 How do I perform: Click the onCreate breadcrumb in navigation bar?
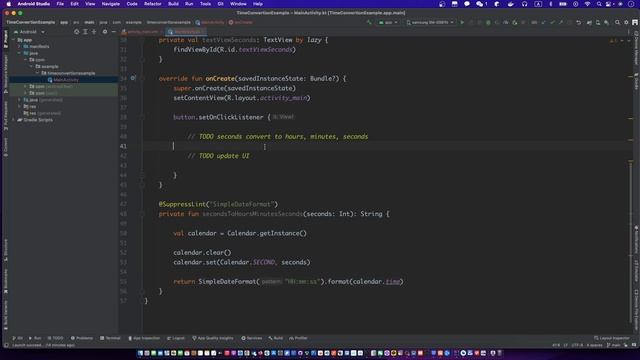click(241, 22)
